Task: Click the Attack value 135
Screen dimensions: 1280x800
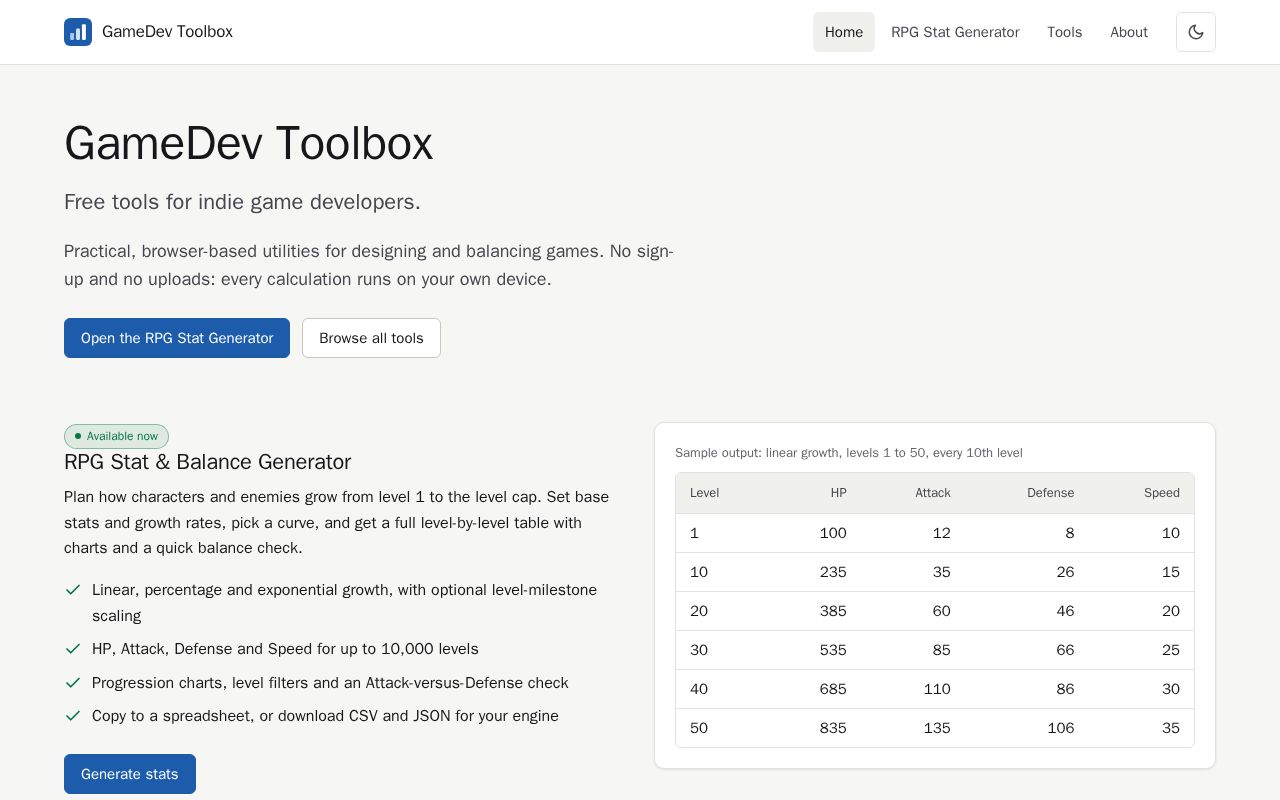Action: point(937,728)
